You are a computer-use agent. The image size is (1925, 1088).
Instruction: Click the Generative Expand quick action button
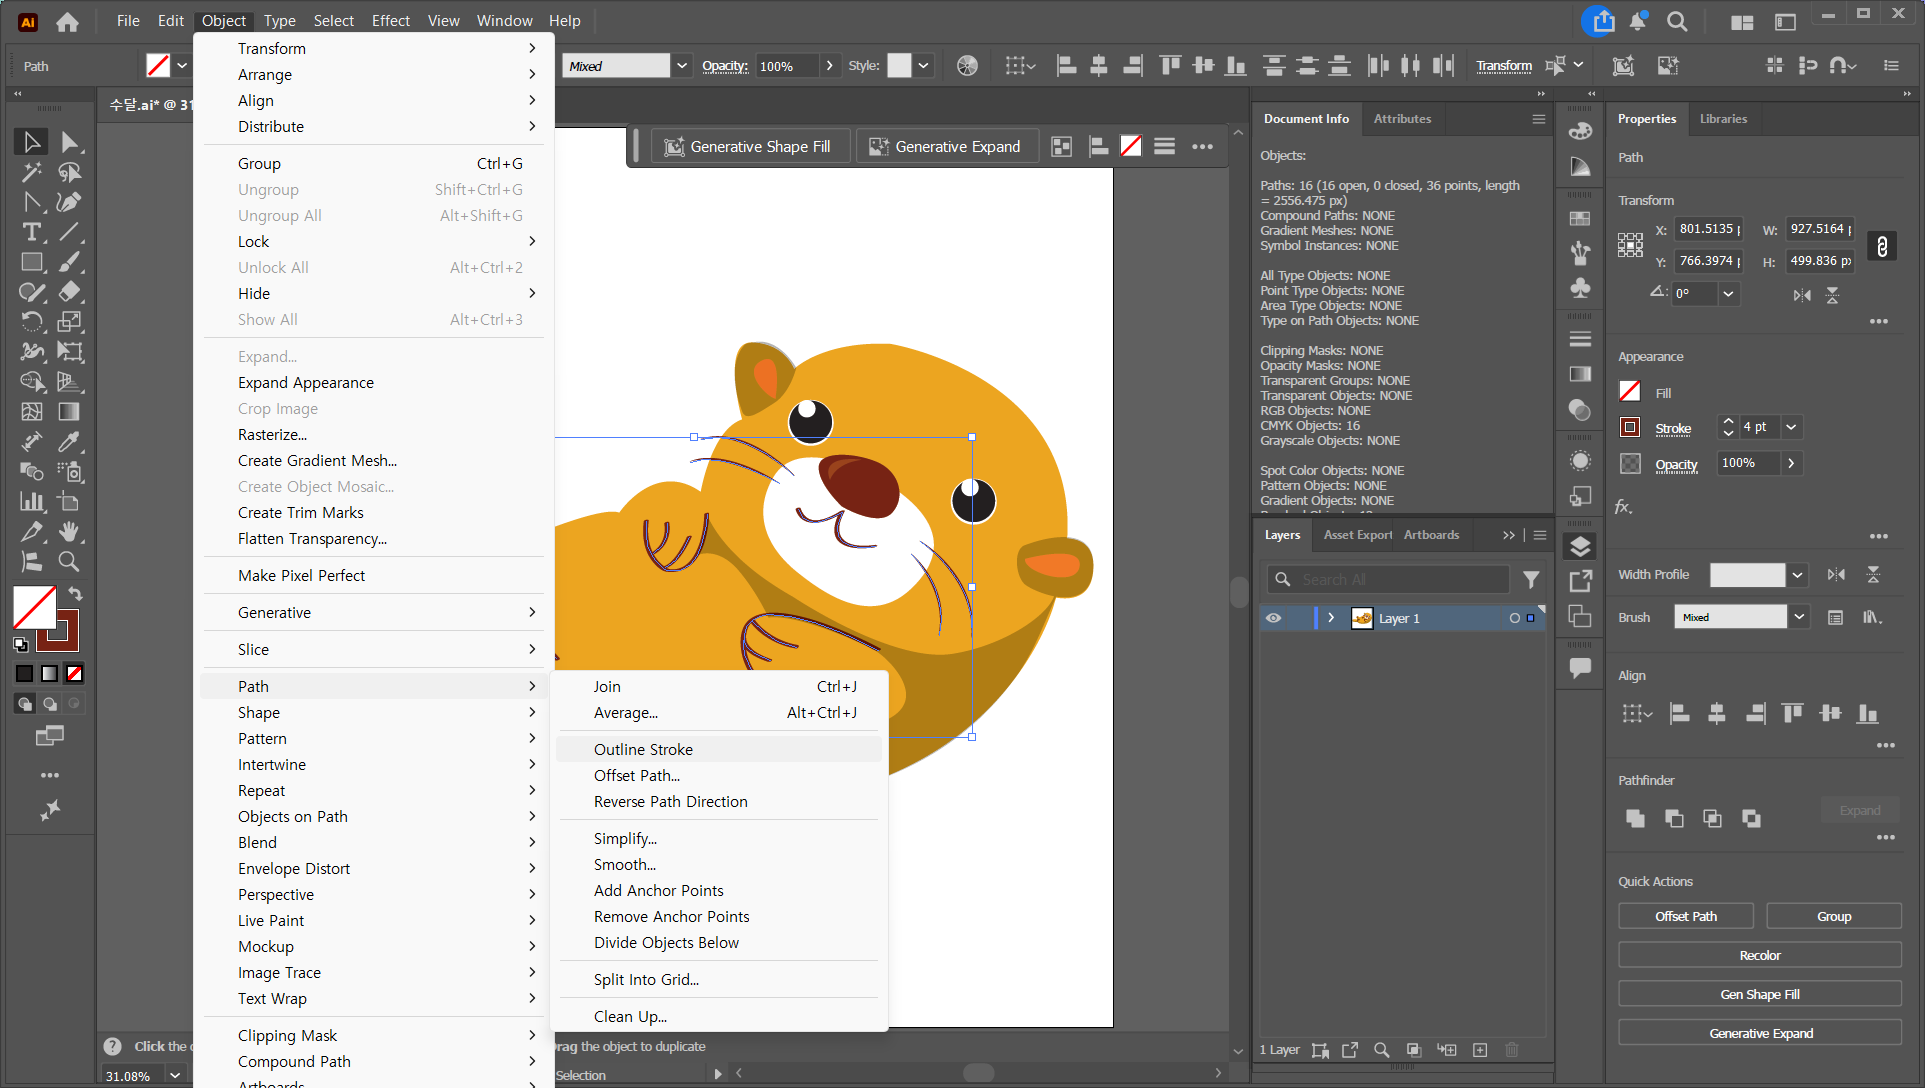[1759, 1033]
